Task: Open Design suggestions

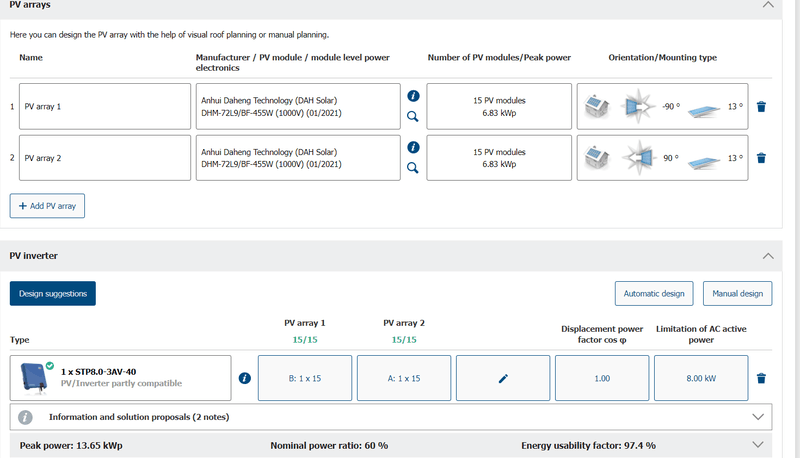Action: 53,293
